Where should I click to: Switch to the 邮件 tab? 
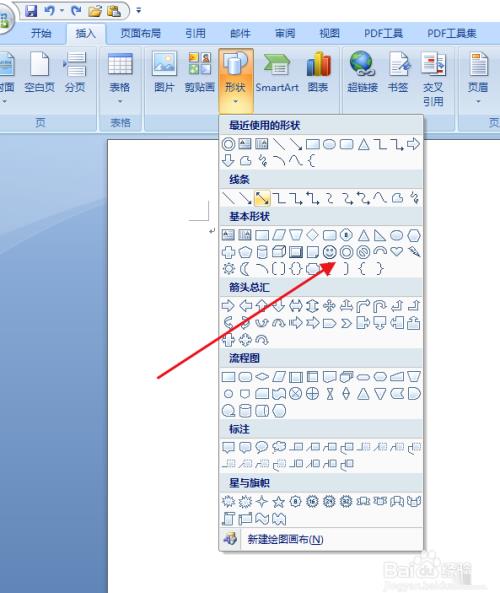(240, 33)
